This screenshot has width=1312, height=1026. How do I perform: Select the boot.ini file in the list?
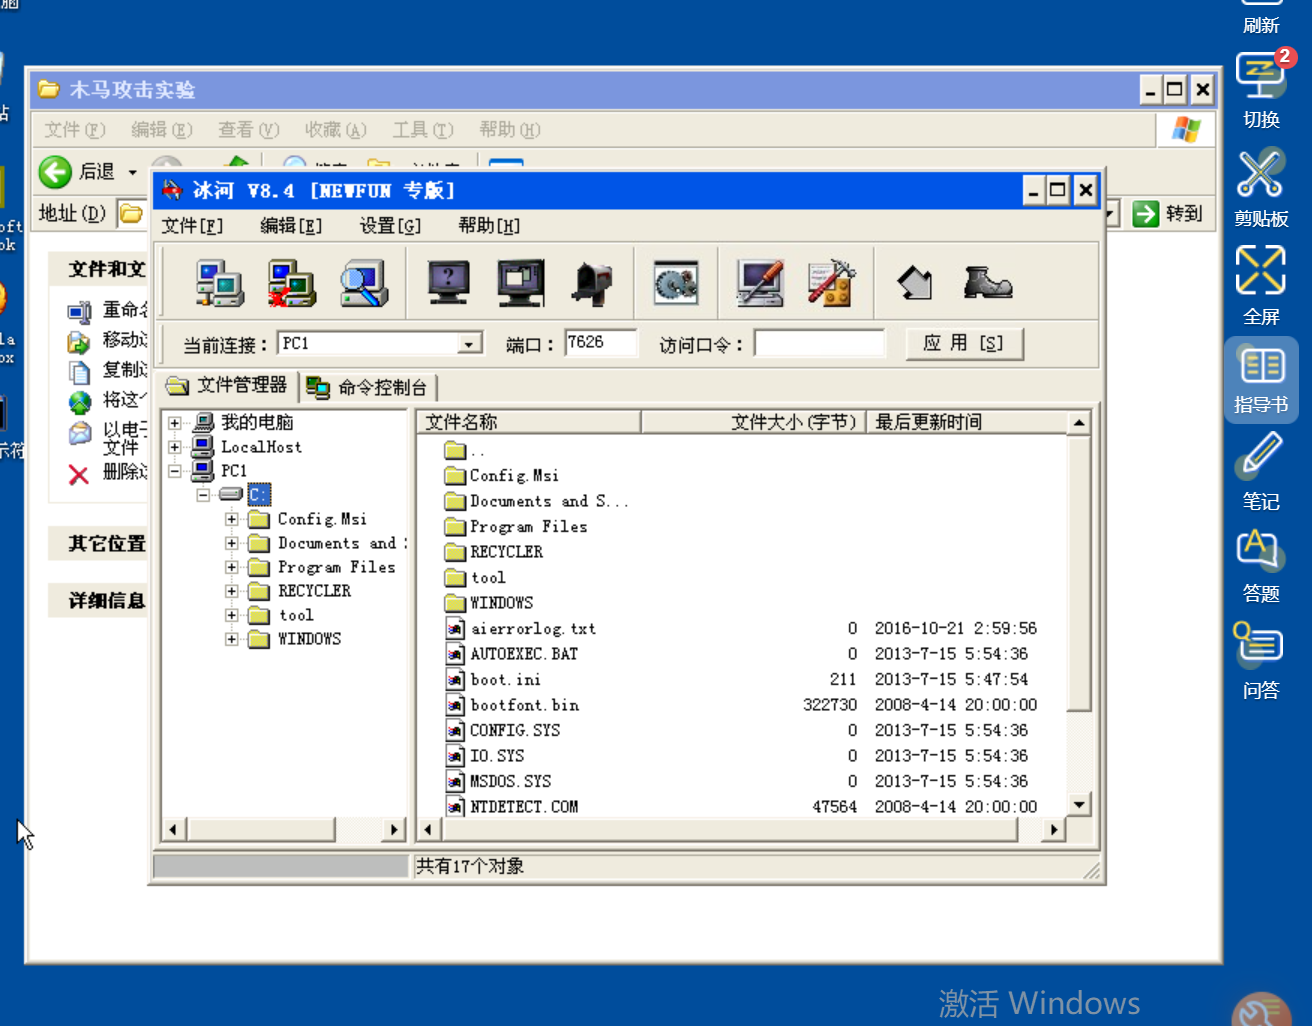click(x=505, y=680)
